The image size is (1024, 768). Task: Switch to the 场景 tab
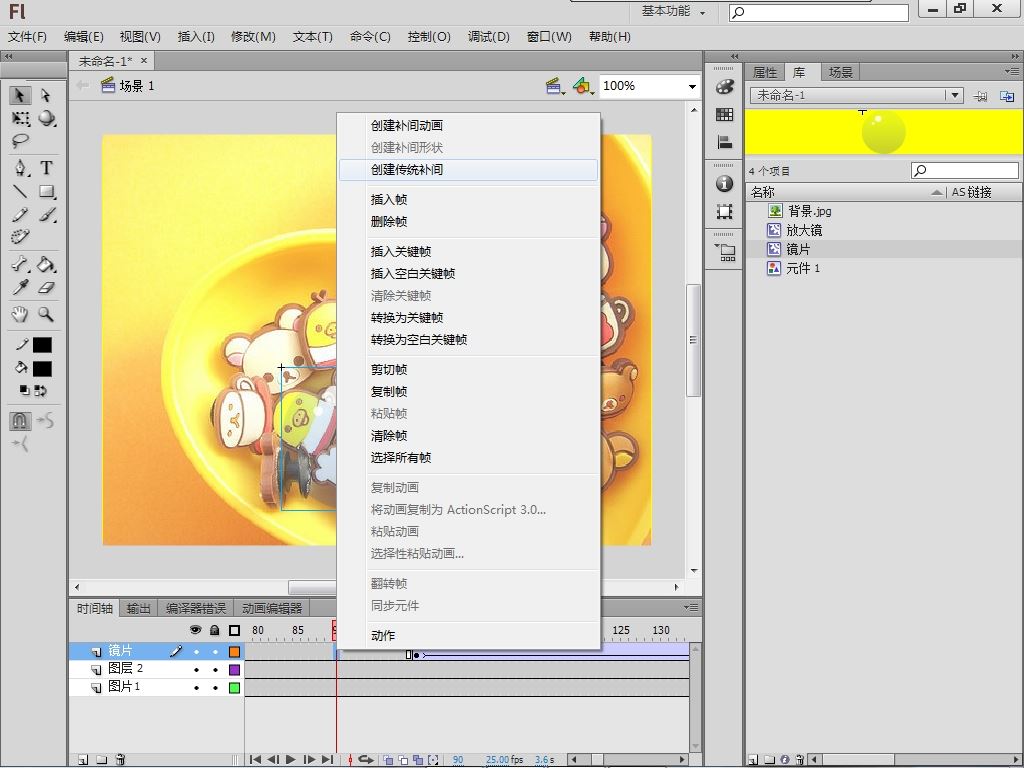pyautogui.click(x=840, y=72)
